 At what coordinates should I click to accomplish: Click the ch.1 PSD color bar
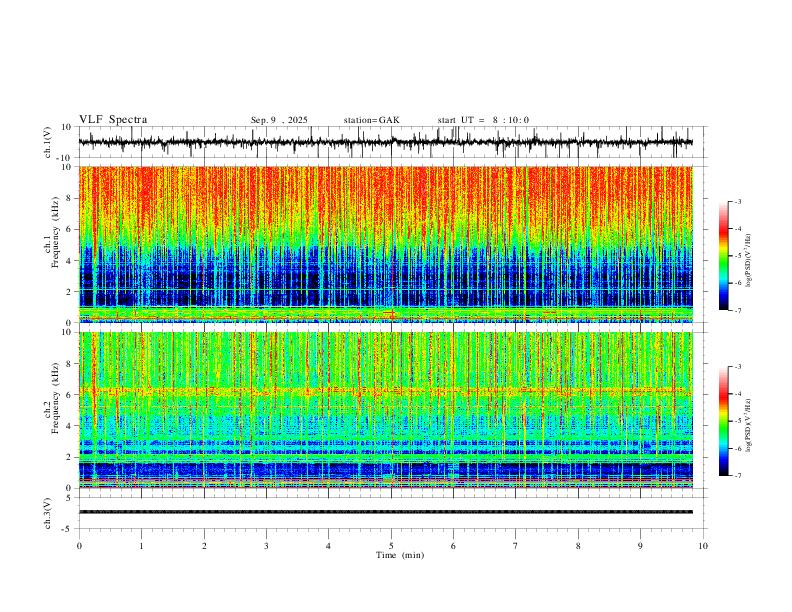coord(724,256)
